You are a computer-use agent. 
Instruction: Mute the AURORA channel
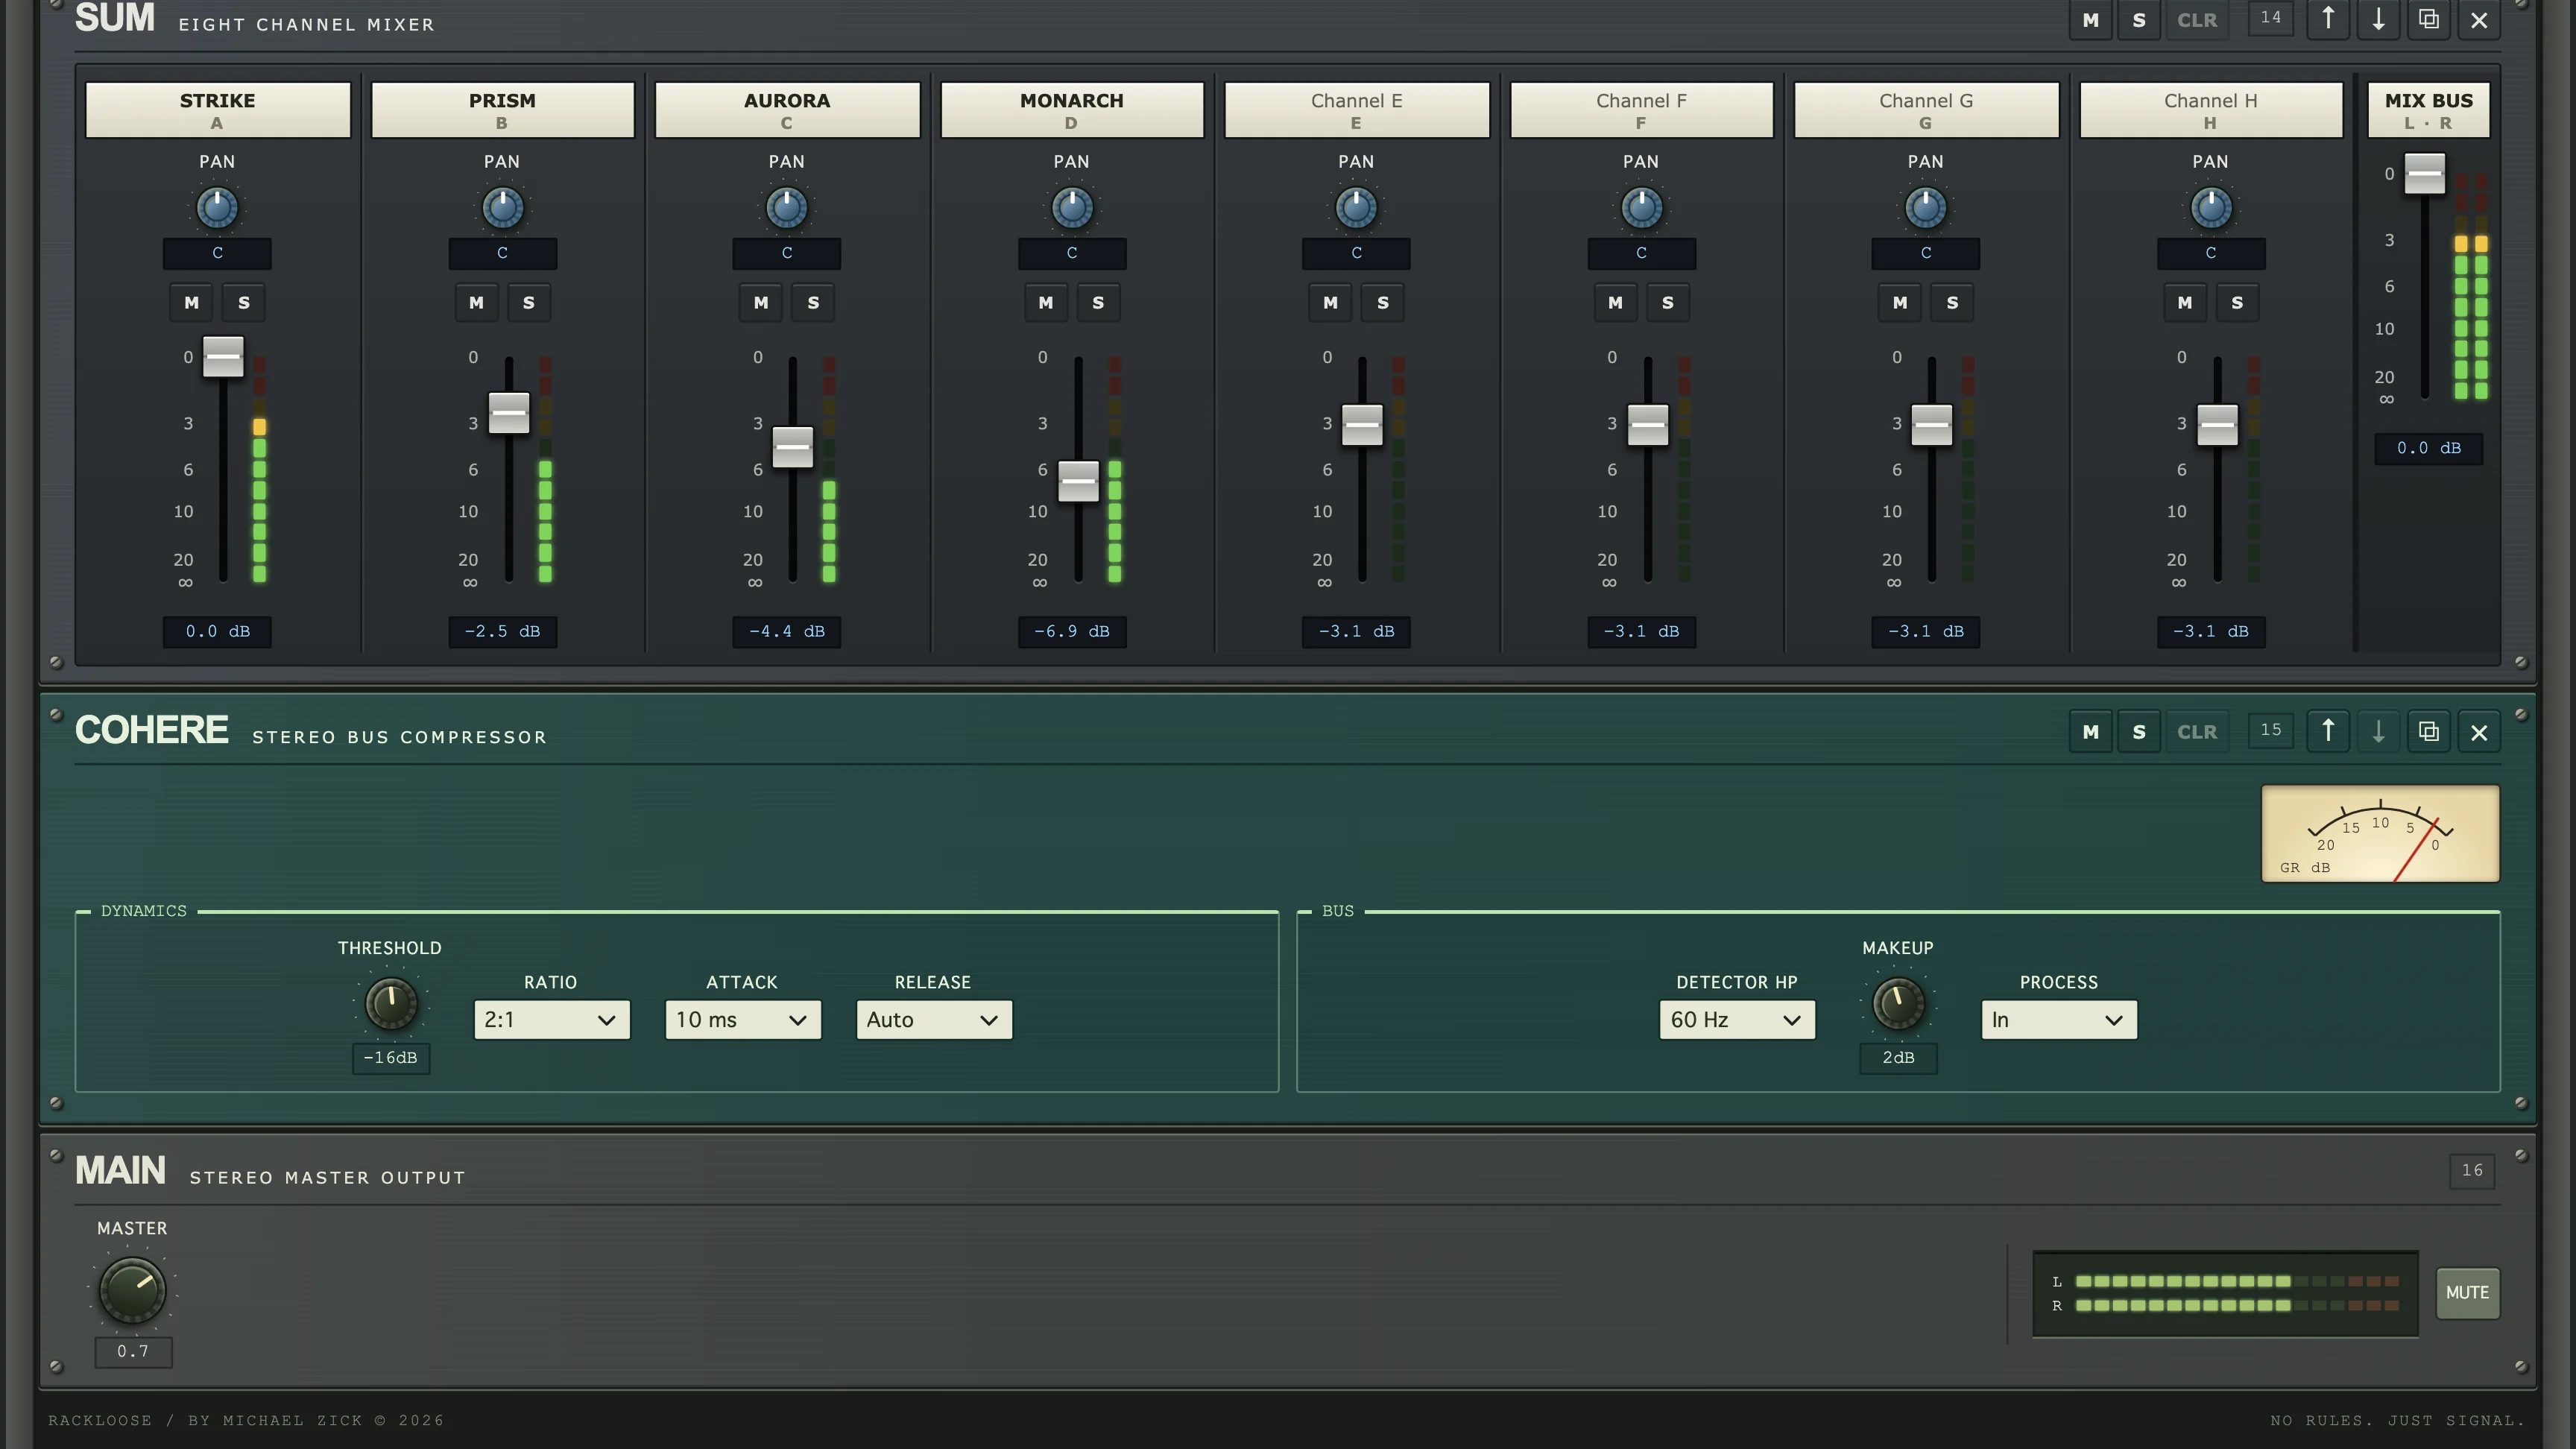[x=761, y=303]
